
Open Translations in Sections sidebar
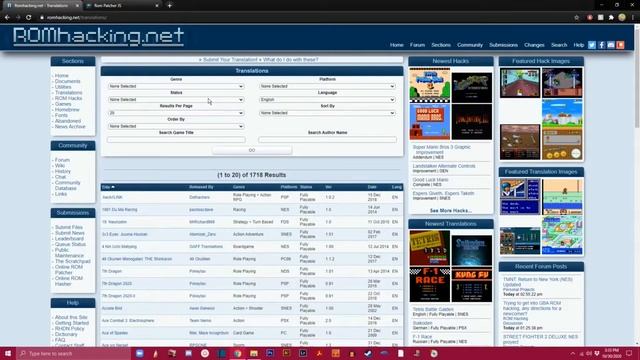(x=69, y=93)
